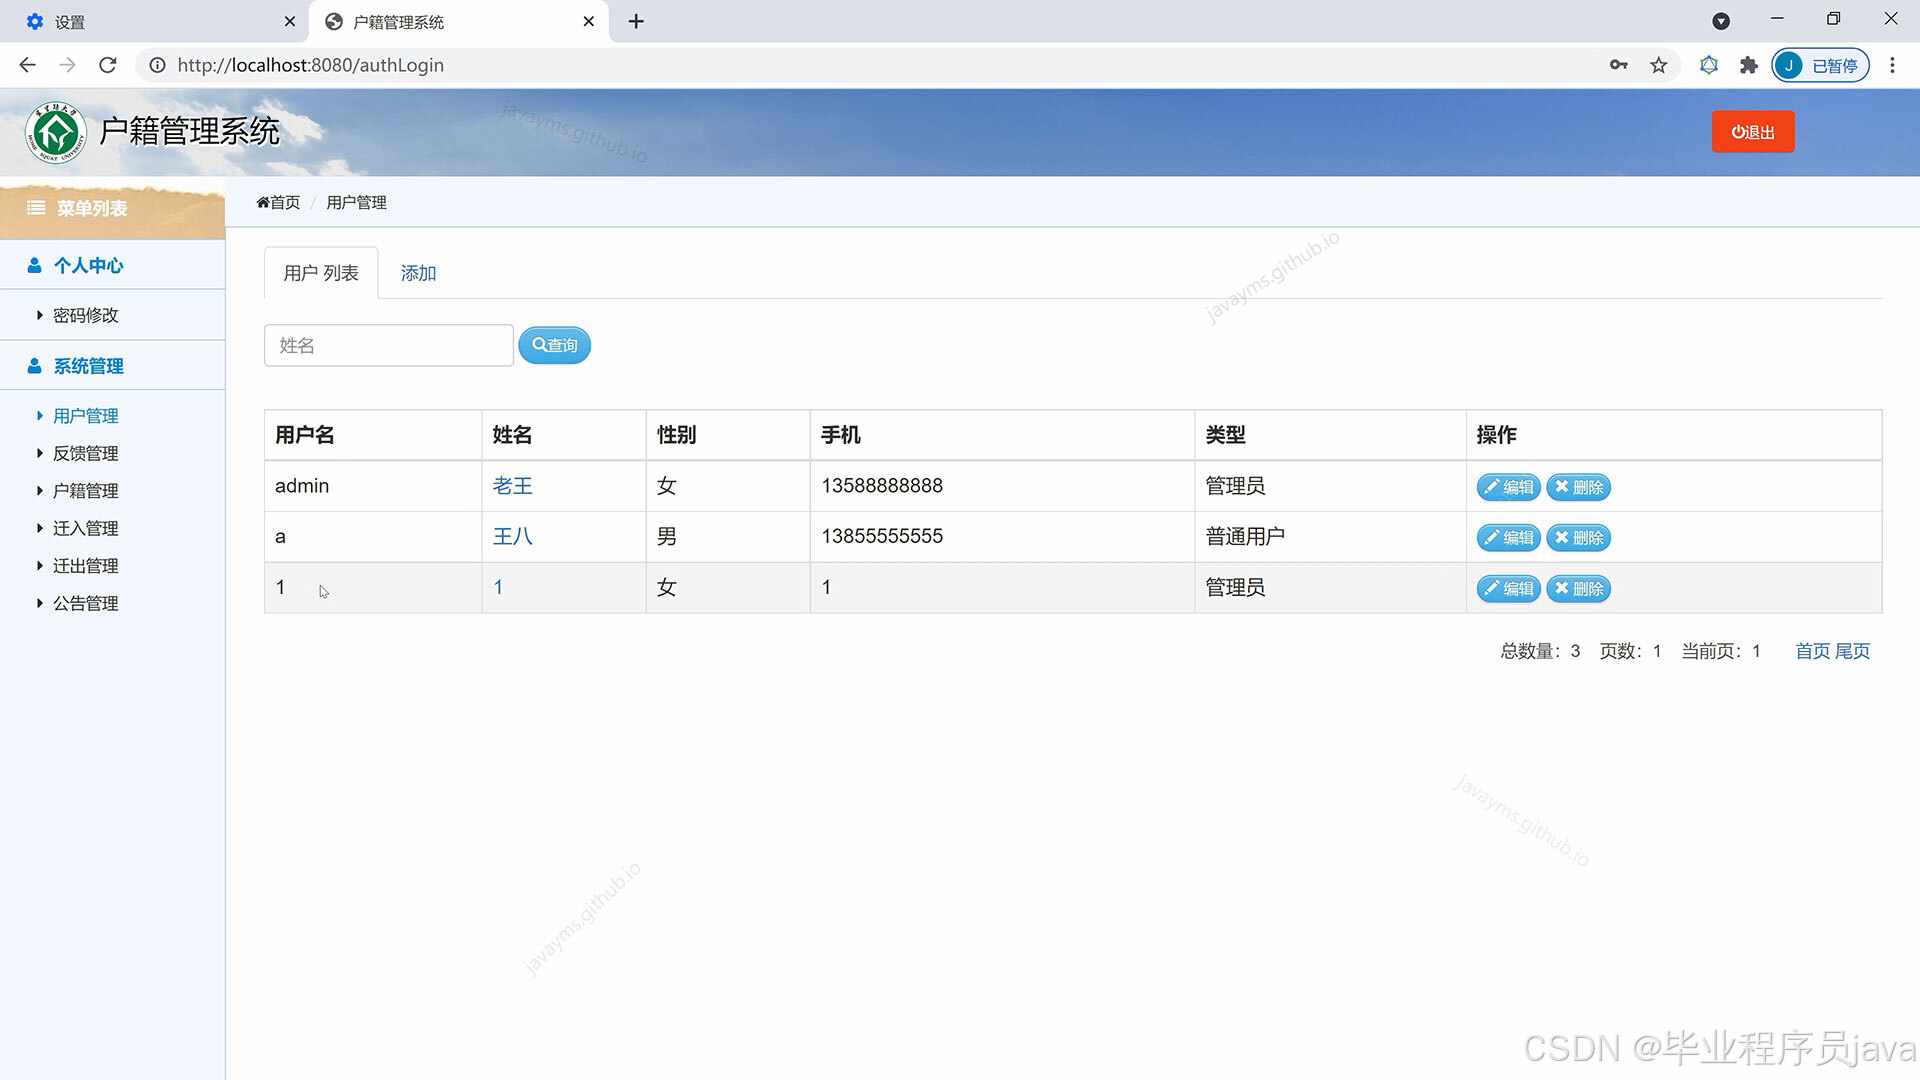Open 密码修改 menu item

click(x=85, y=315)
